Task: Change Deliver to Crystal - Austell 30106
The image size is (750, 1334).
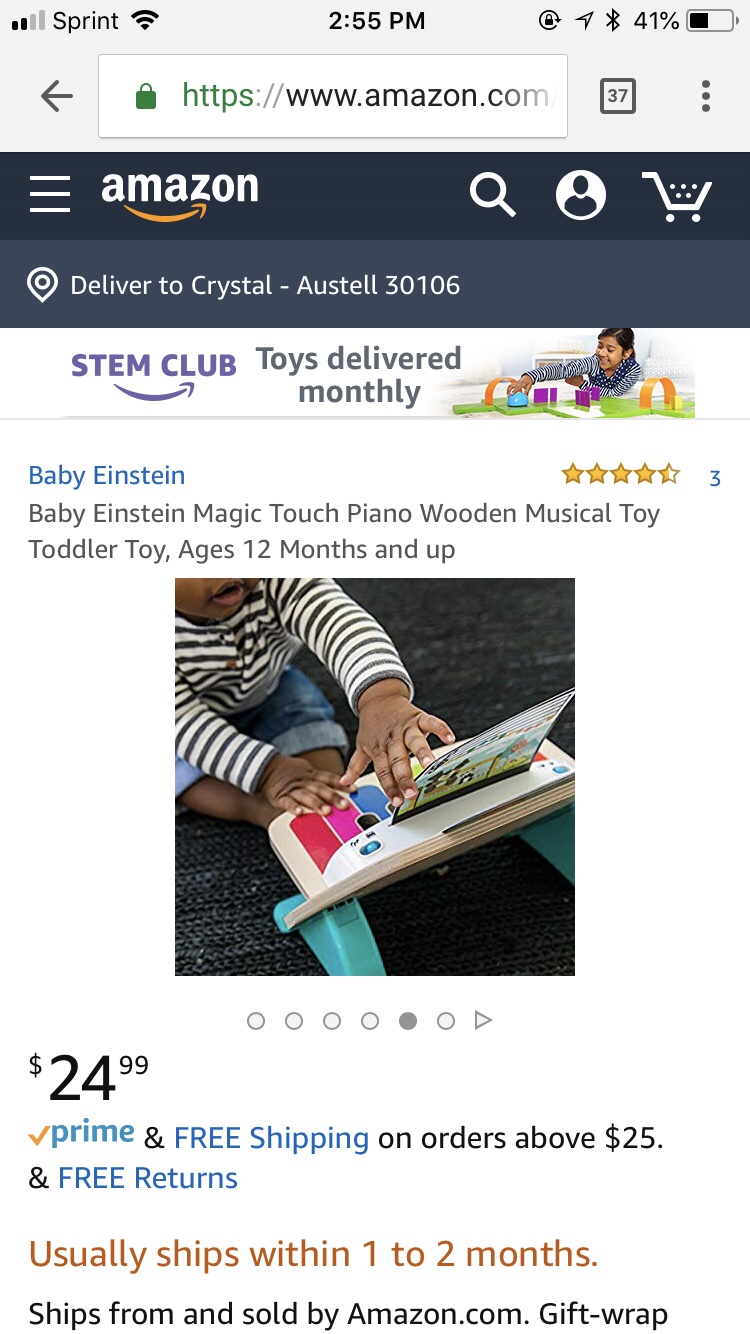Action: (x=265, y=285)
